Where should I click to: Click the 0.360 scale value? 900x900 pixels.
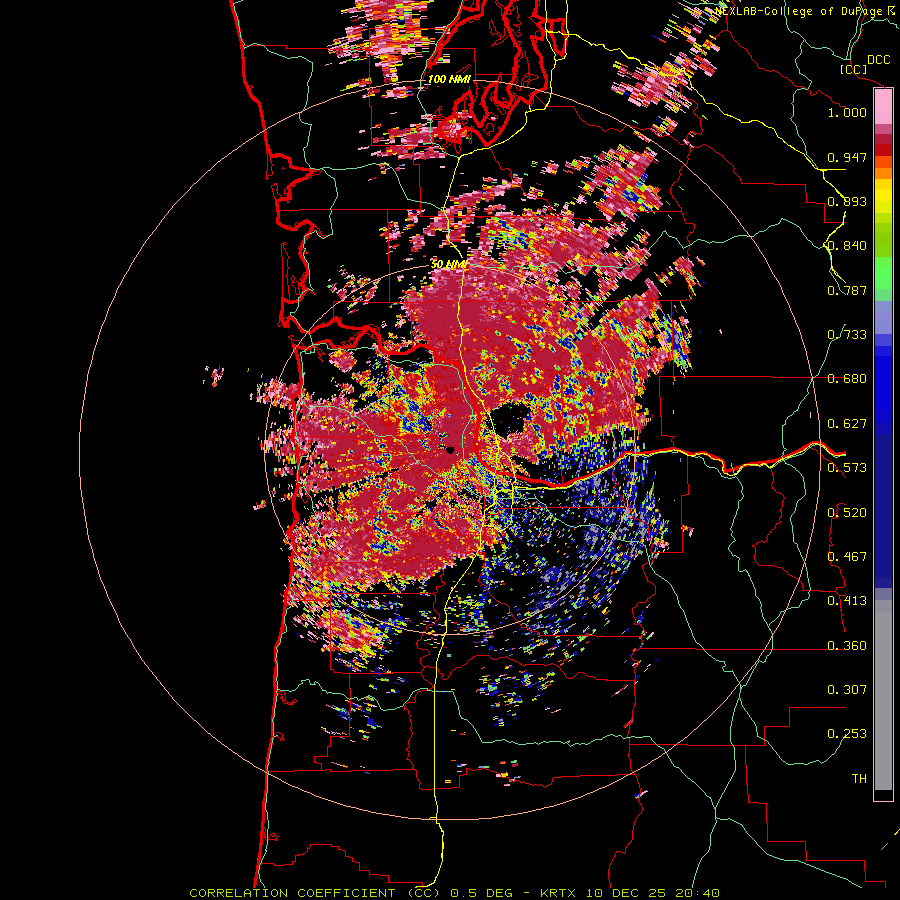point(847,646)
